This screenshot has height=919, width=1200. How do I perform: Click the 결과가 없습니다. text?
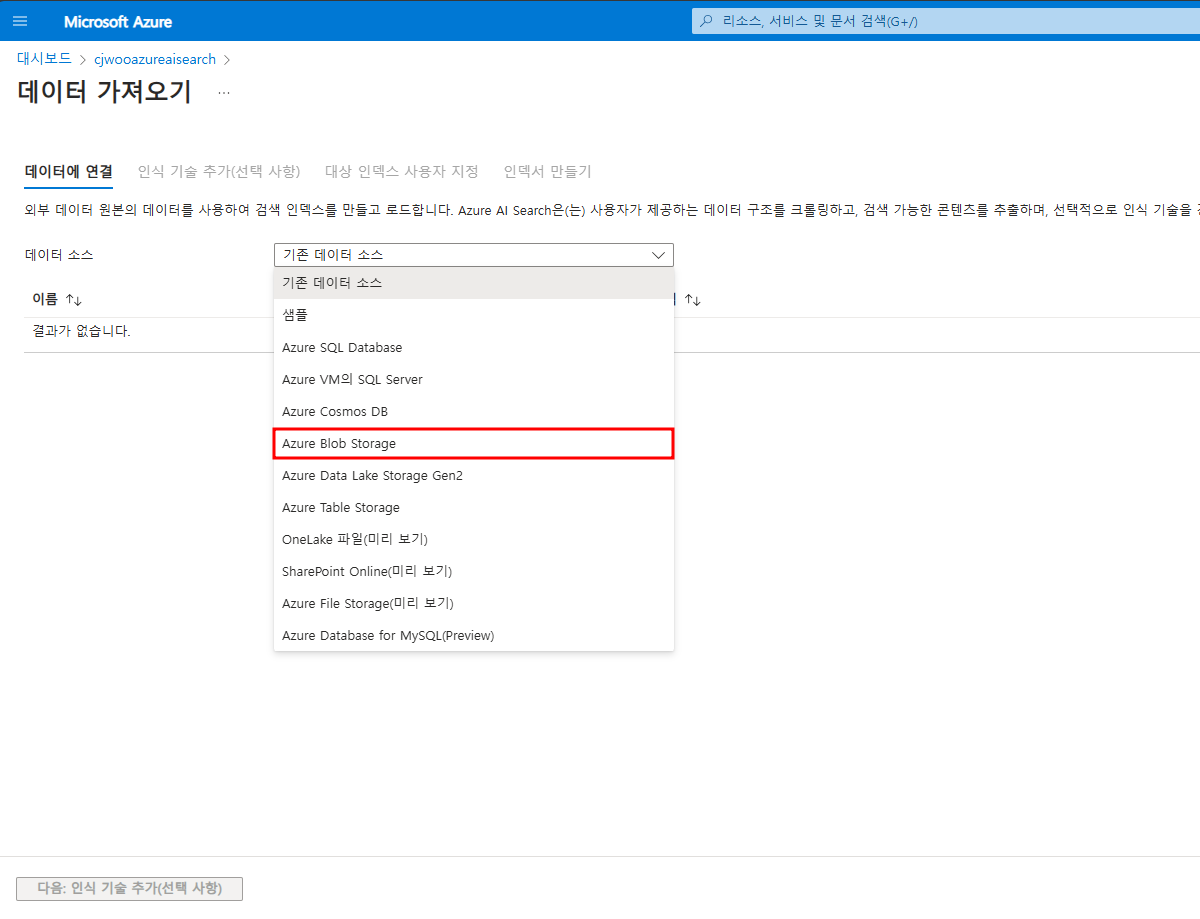81,331
